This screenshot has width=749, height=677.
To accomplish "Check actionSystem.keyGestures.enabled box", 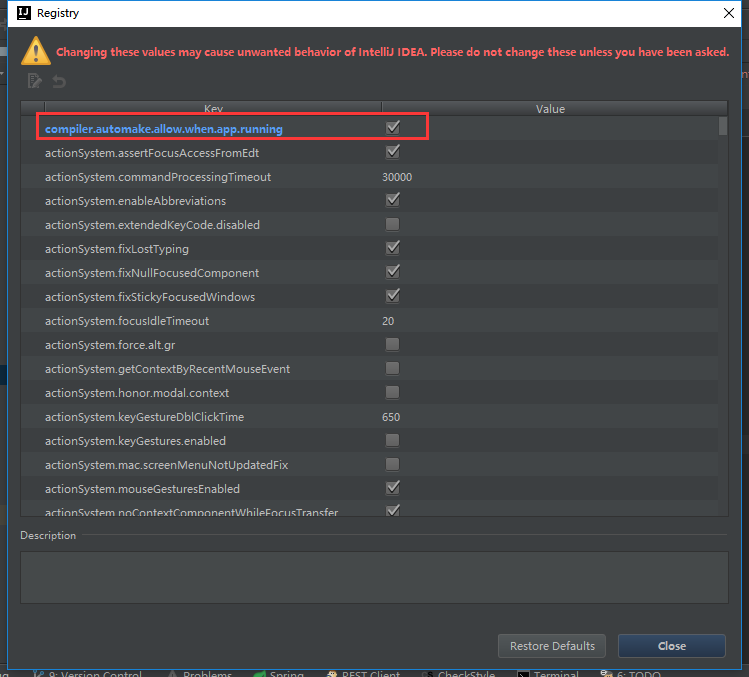I will (x=393, y=440).
